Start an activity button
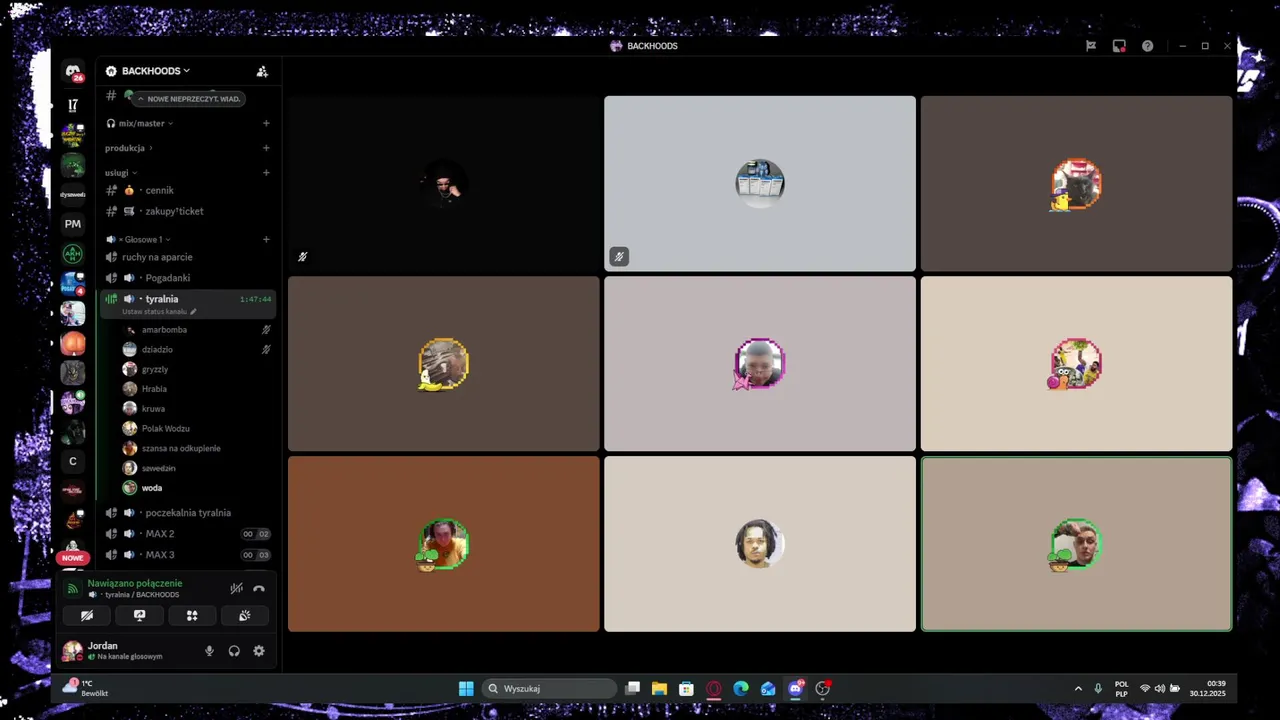Screen dimensions: 1280x720 tap(192, 616)
